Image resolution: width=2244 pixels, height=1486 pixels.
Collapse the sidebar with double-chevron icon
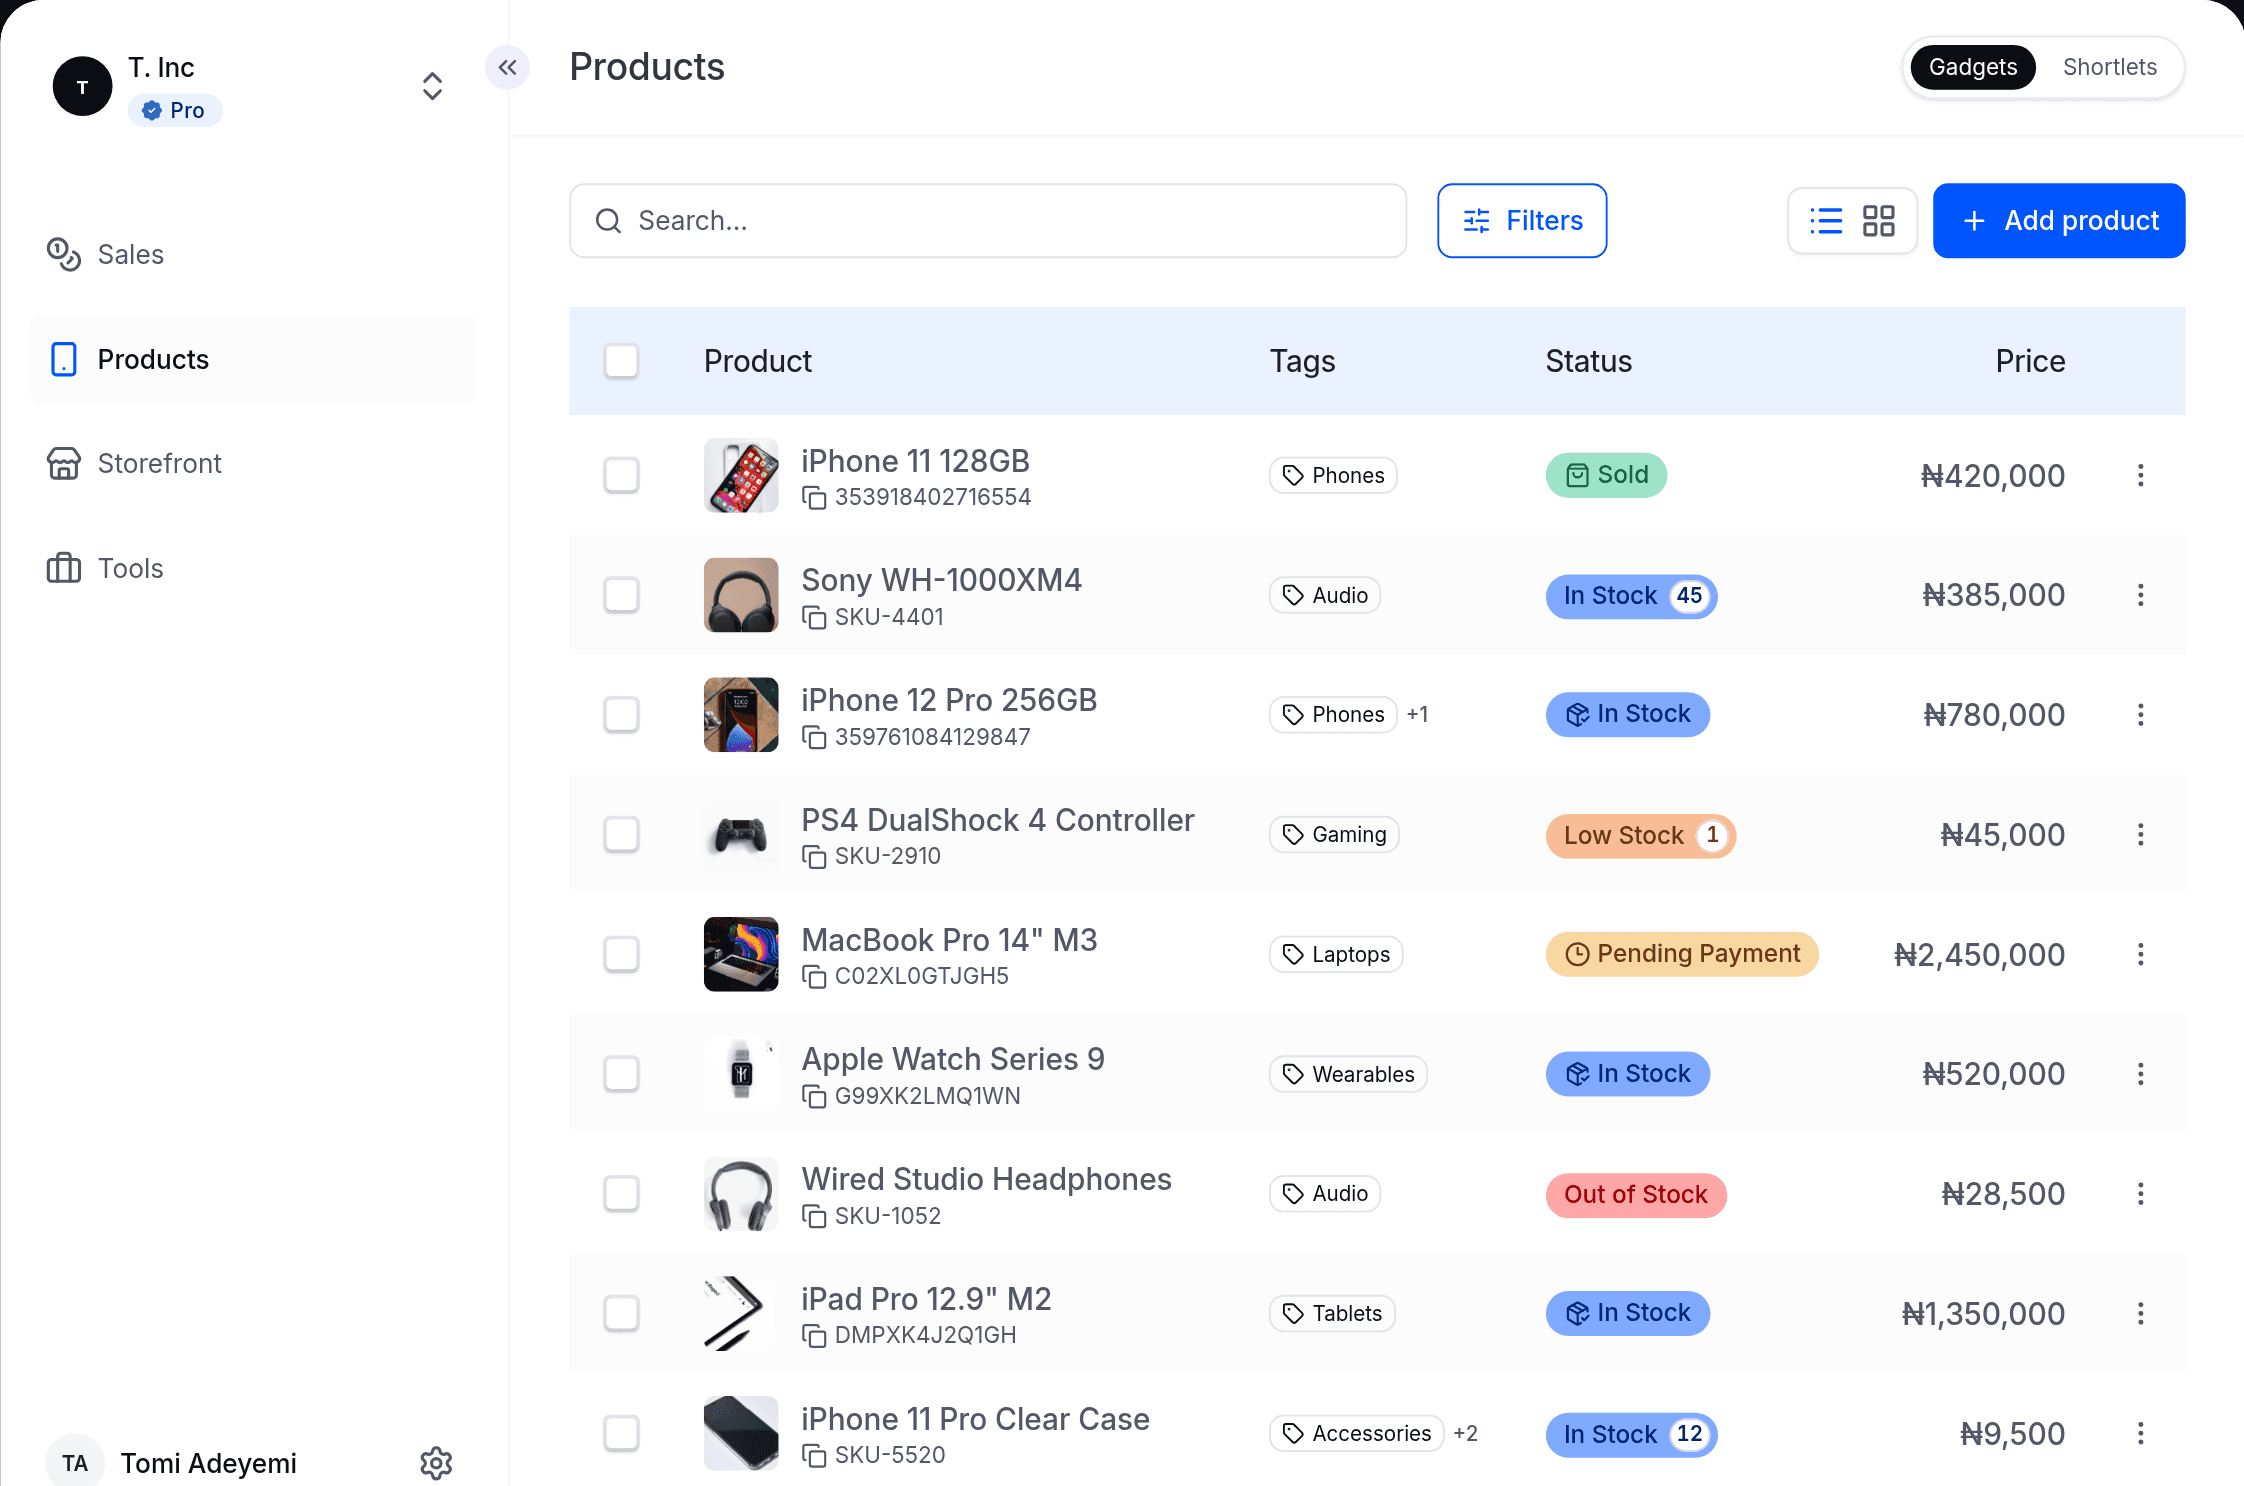(x=507, y=67)
